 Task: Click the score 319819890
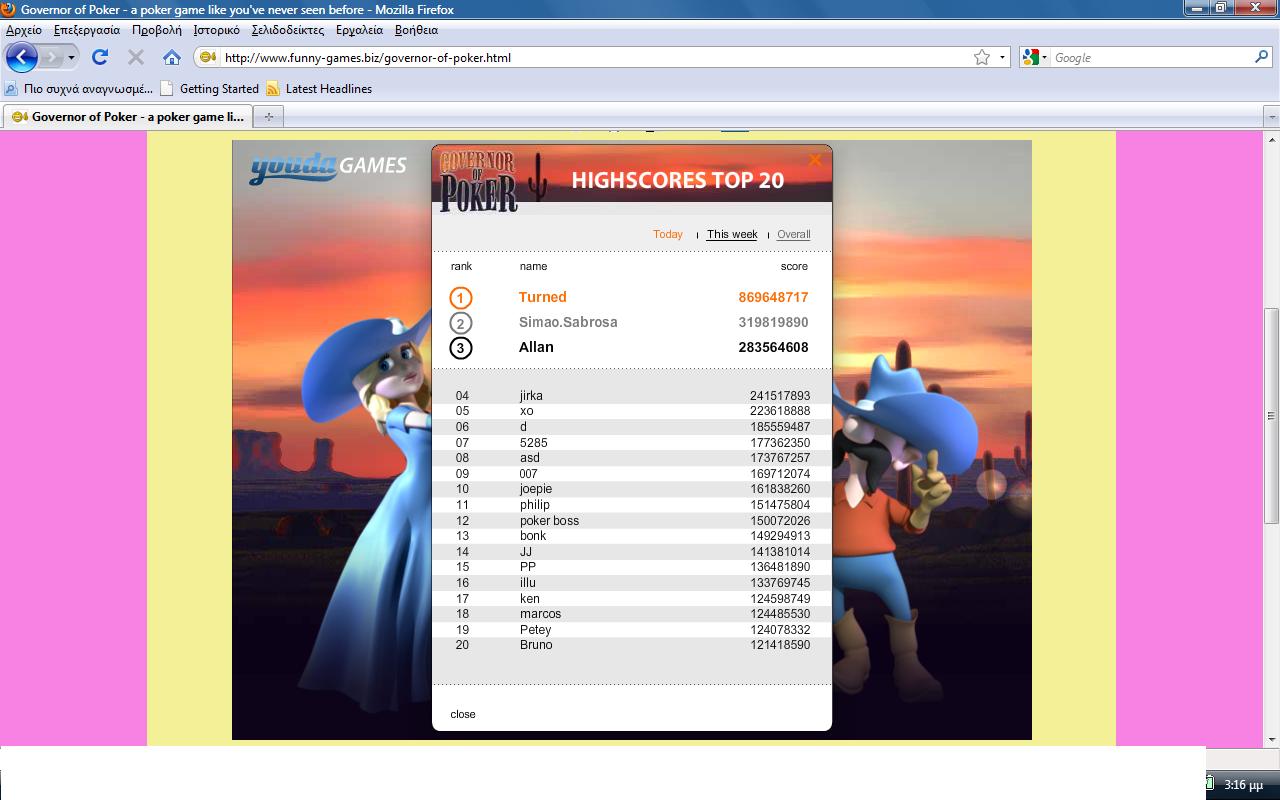tap(774, 322)
